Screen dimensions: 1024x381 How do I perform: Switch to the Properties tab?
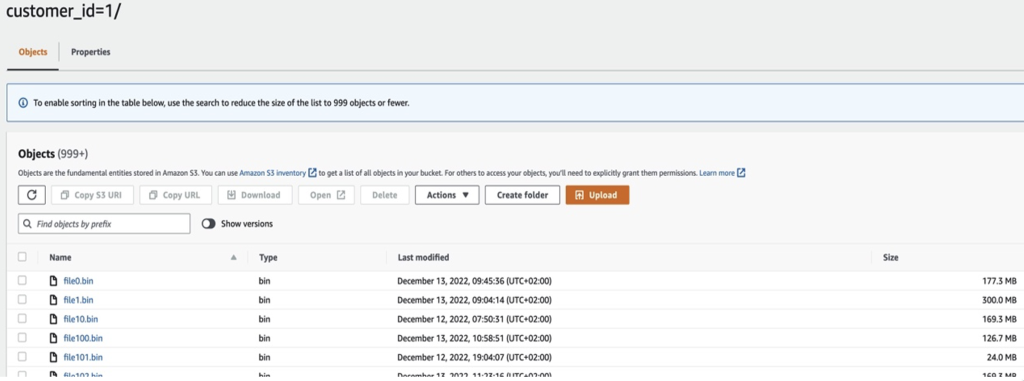(91, 52)
